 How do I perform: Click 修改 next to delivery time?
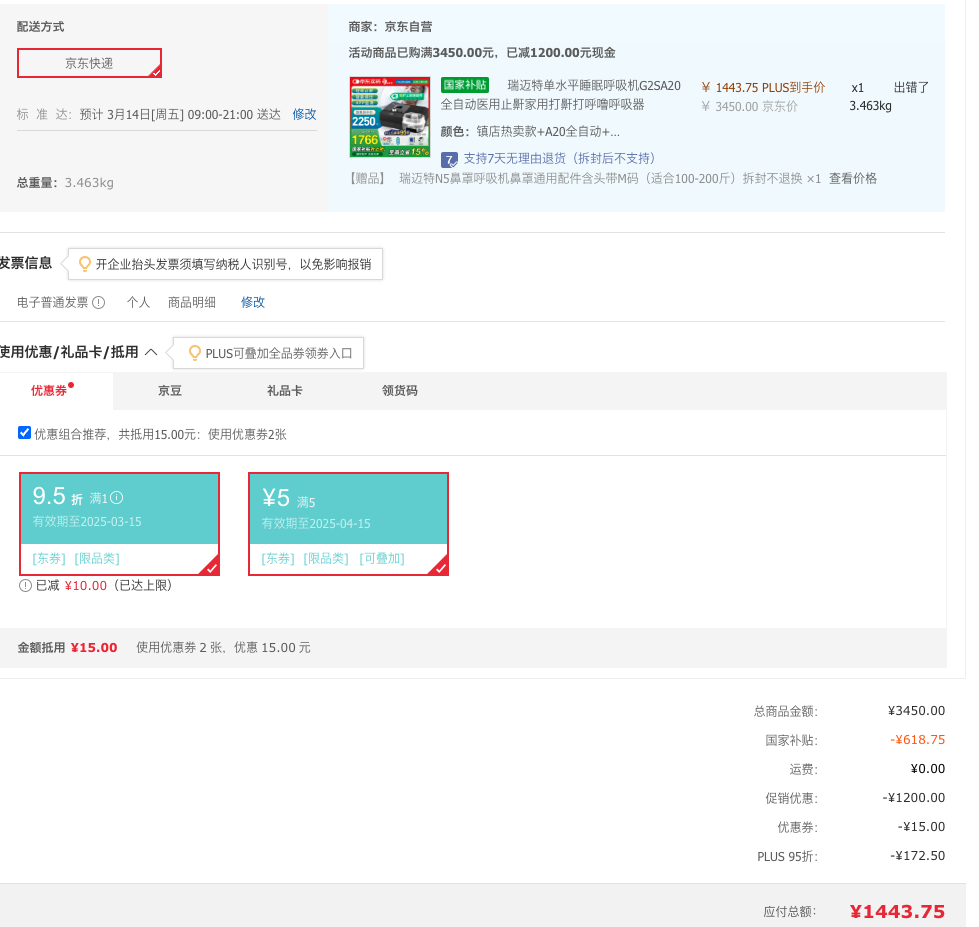(305, 114)
